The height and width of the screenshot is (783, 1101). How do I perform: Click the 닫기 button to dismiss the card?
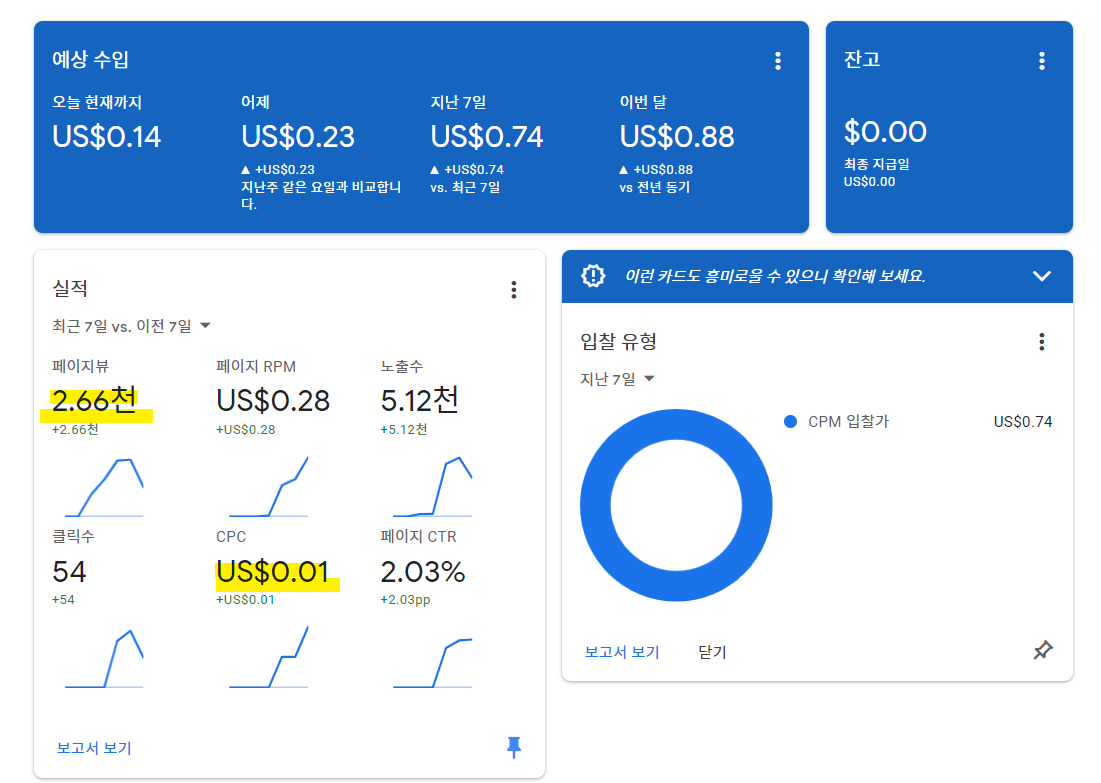pos(710,651)
